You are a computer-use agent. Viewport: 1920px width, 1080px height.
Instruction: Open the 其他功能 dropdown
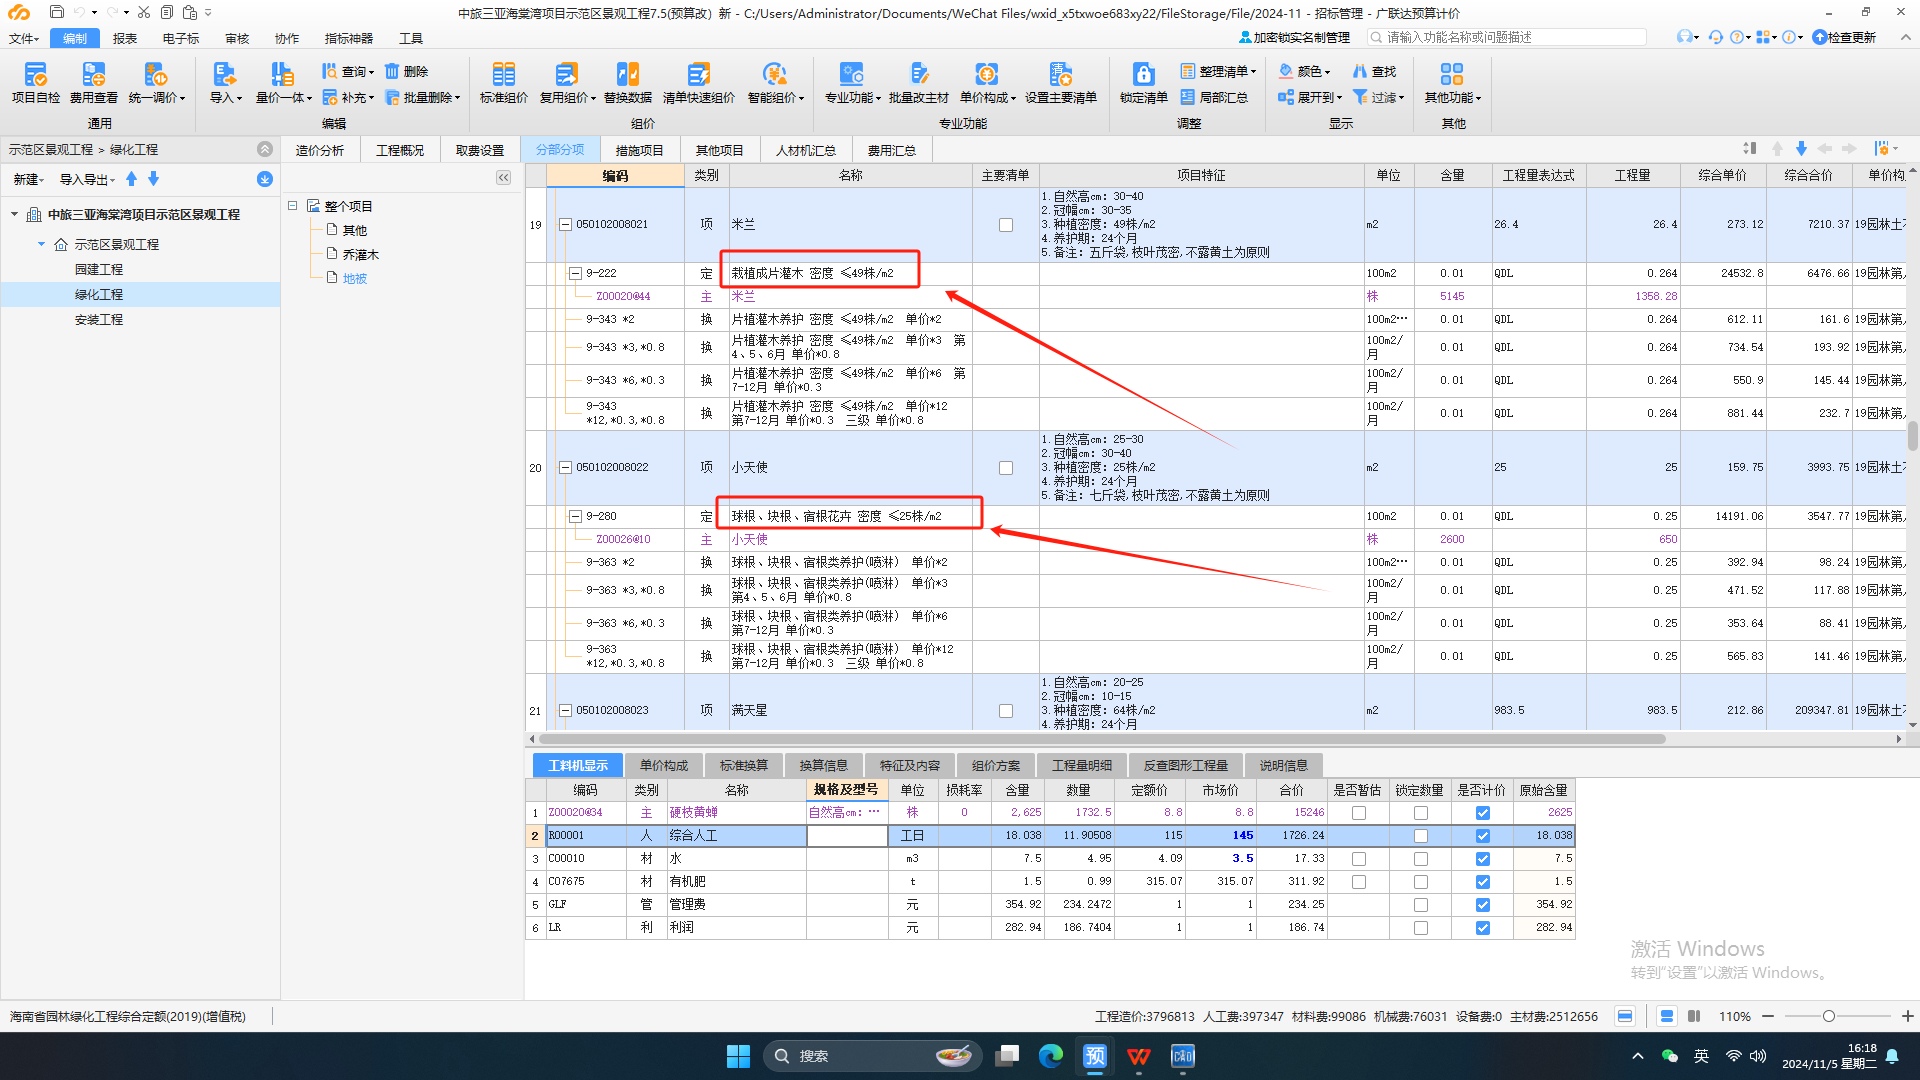pos(1453,82)
